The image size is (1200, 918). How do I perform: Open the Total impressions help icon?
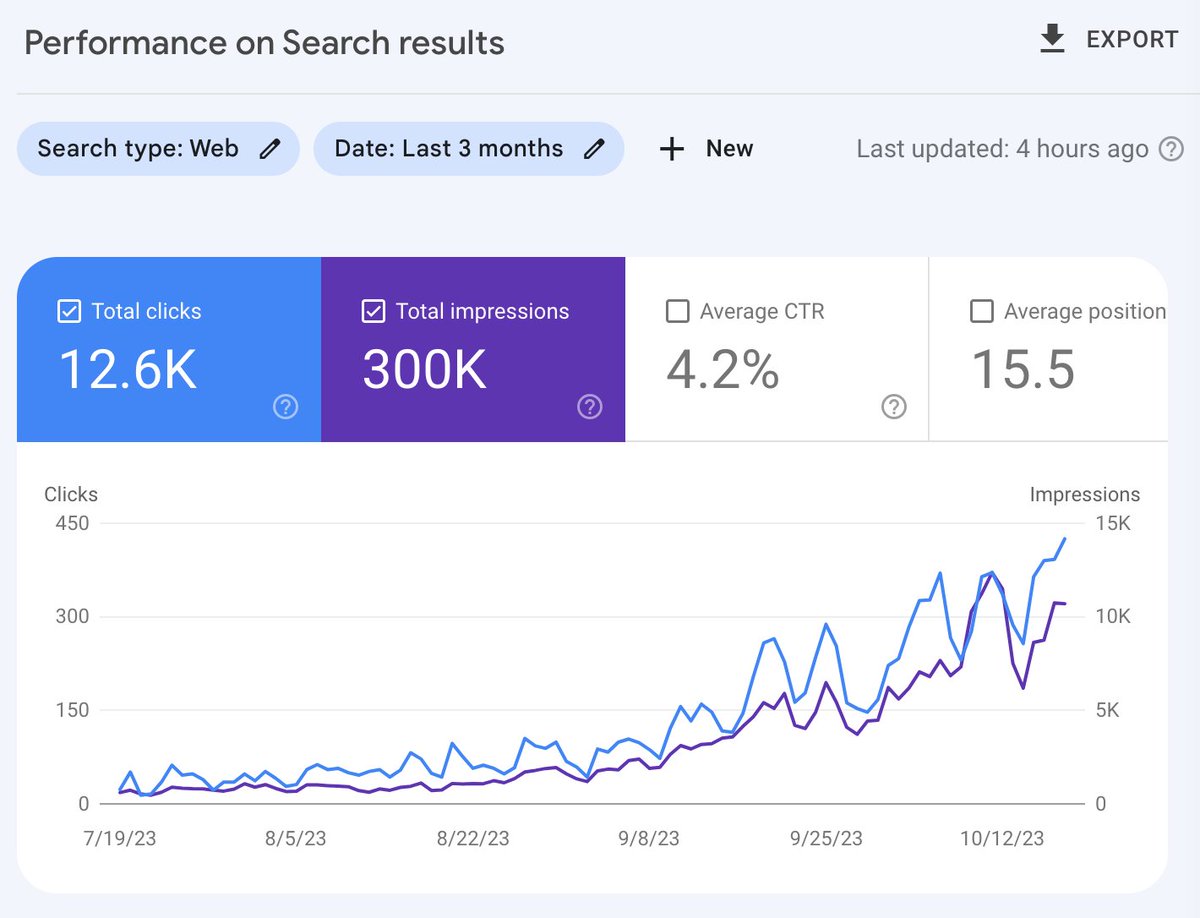[590, 406]
